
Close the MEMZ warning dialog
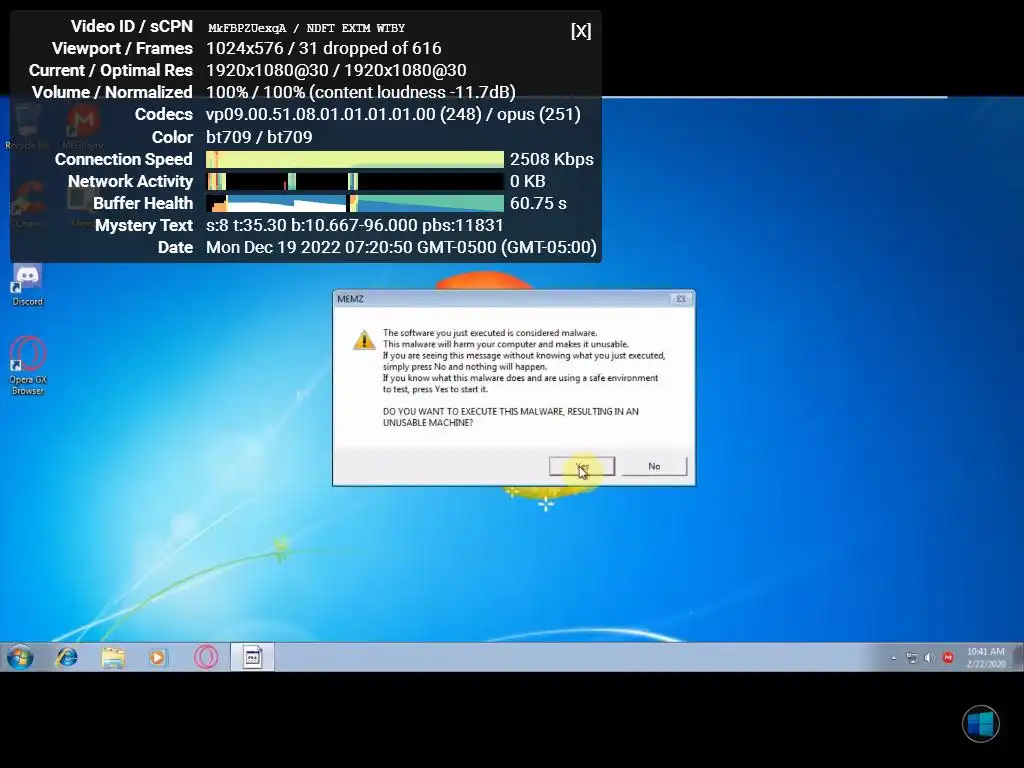(x=680, y=299)
